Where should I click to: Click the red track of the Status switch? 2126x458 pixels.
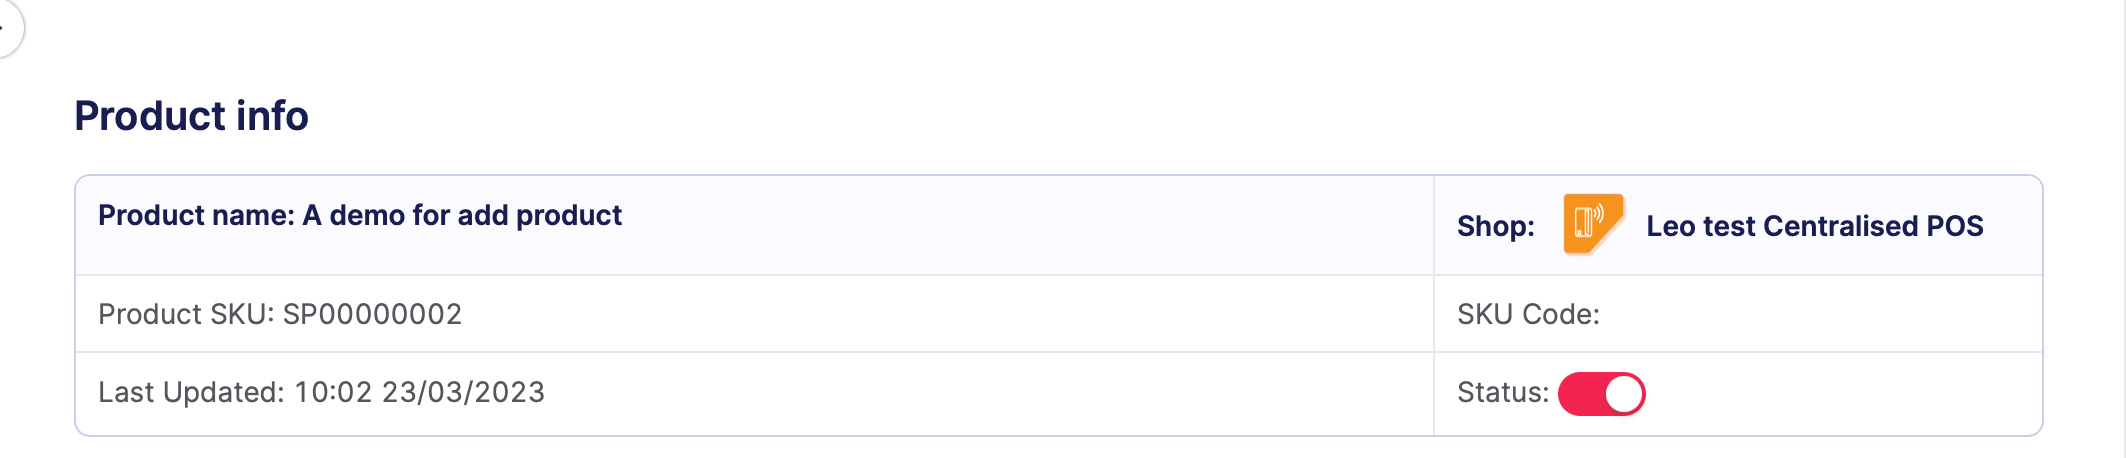coord(1580,393)
